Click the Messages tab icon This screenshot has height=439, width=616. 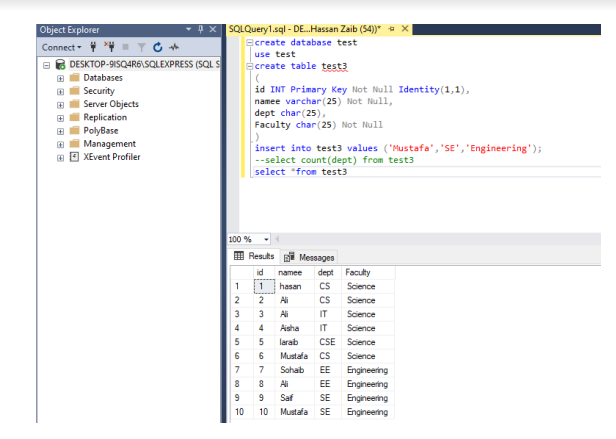289,257
